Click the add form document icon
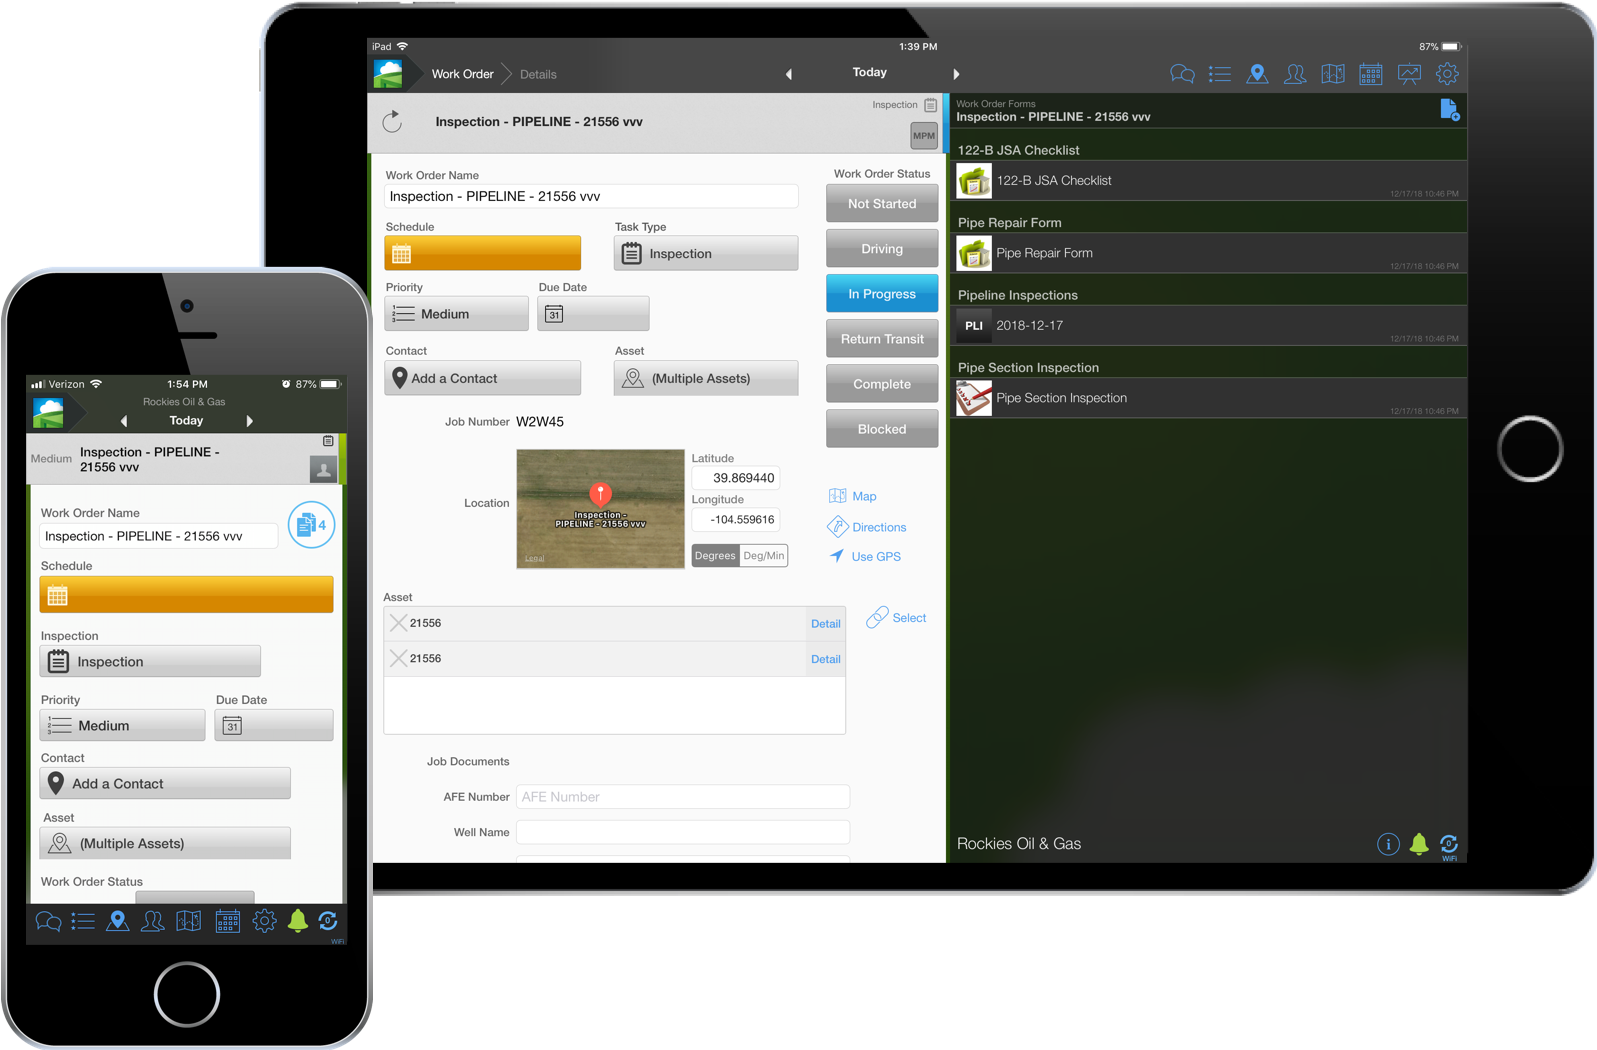 [1449, 110]
